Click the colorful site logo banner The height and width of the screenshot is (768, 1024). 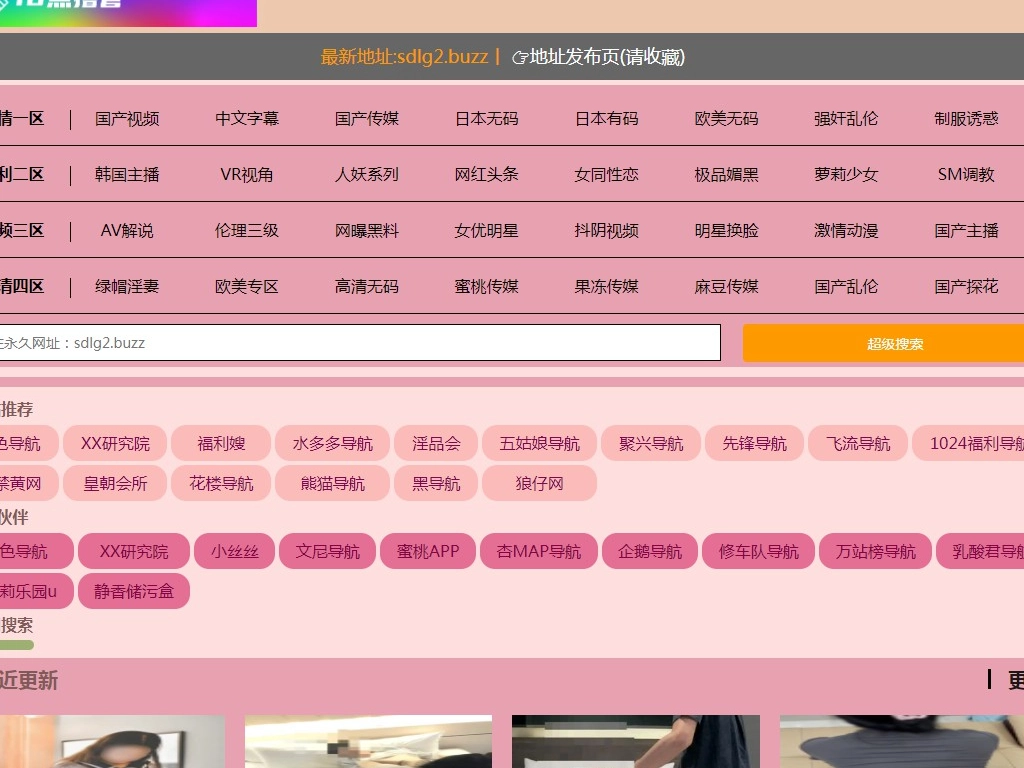click(128, 12)
